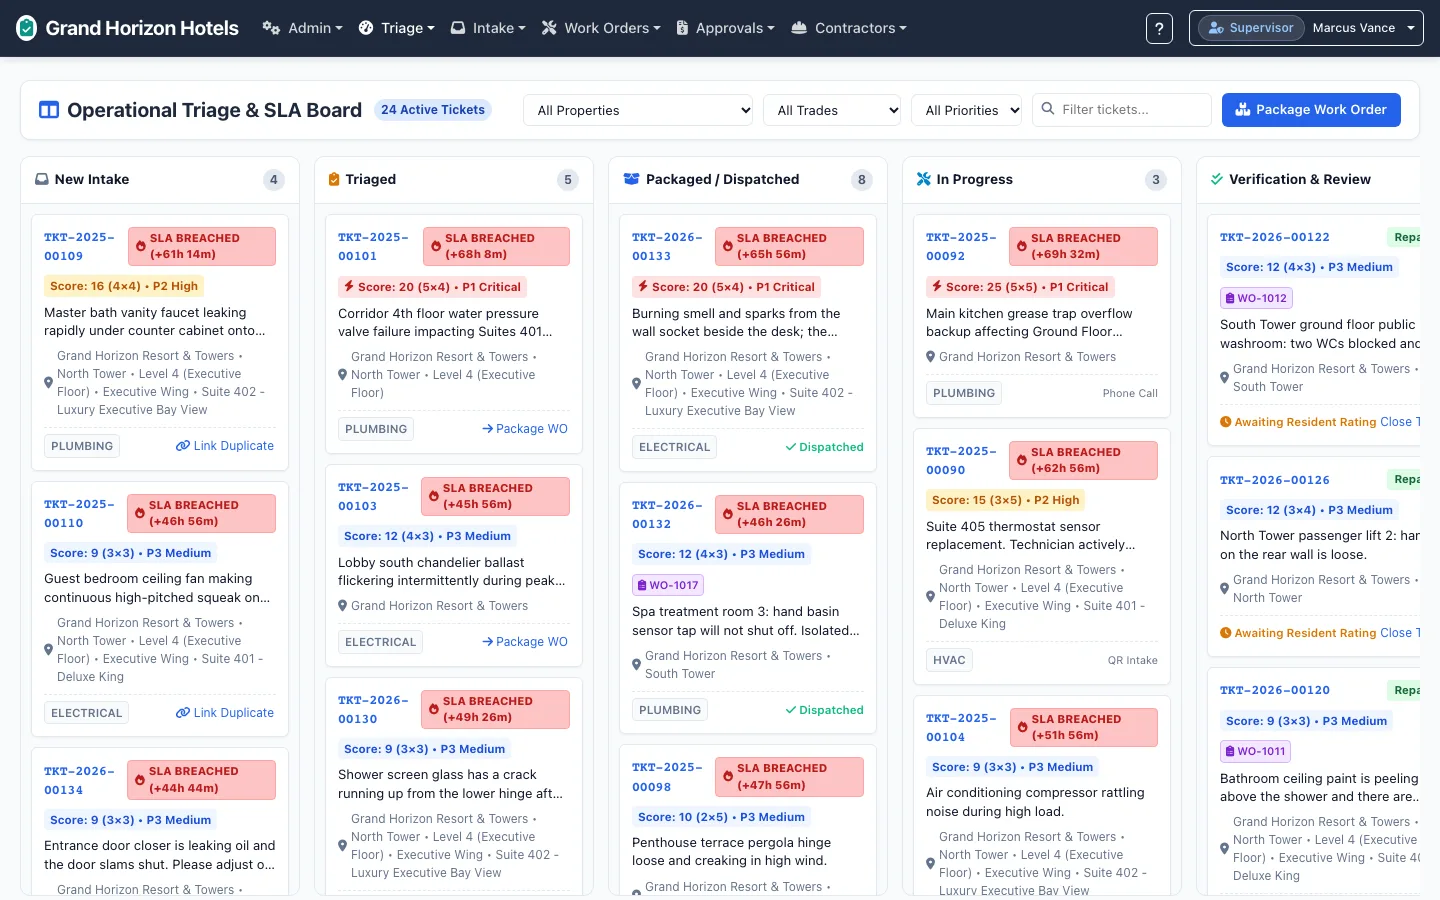Click the WO-1012 work order tag

pos(1256,298)
